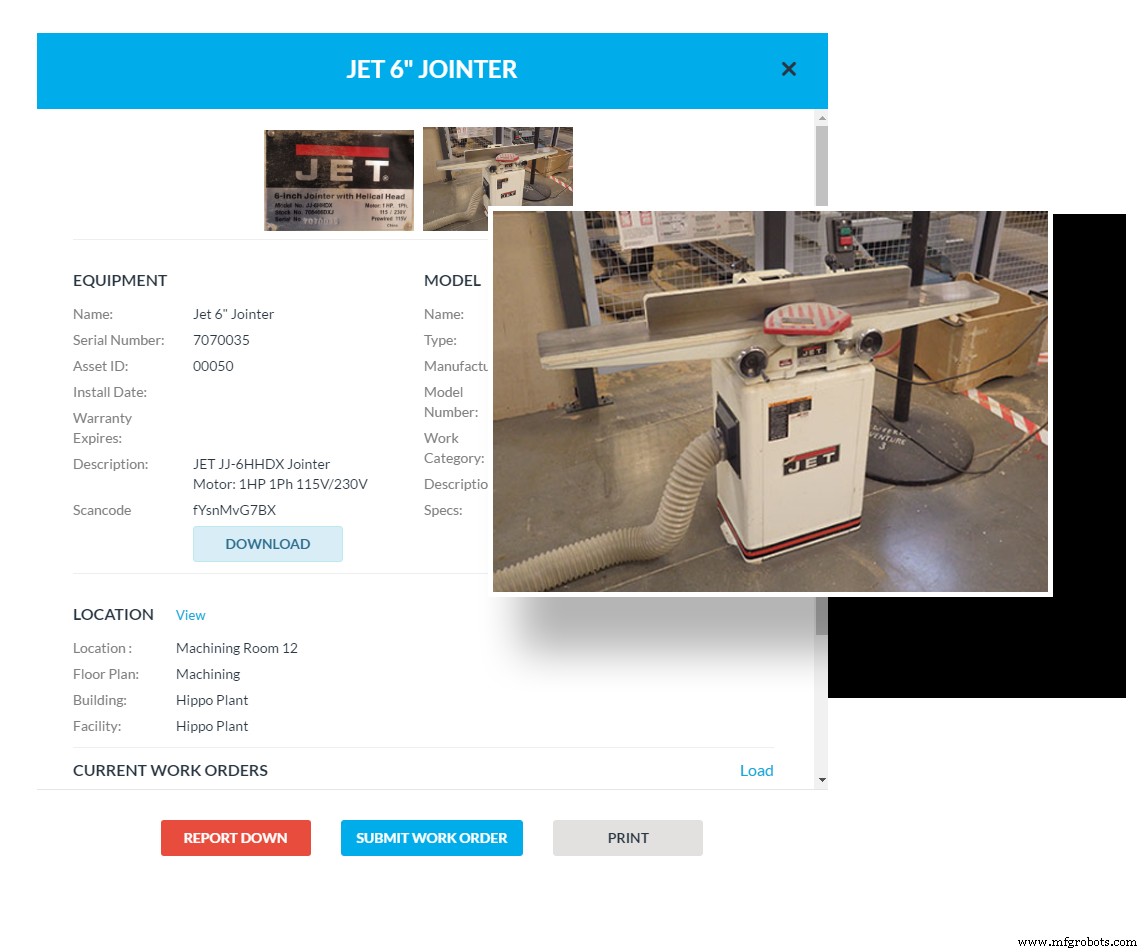
Task: Click the EQUIPMENT section header
Action: (x=120, y=280)
